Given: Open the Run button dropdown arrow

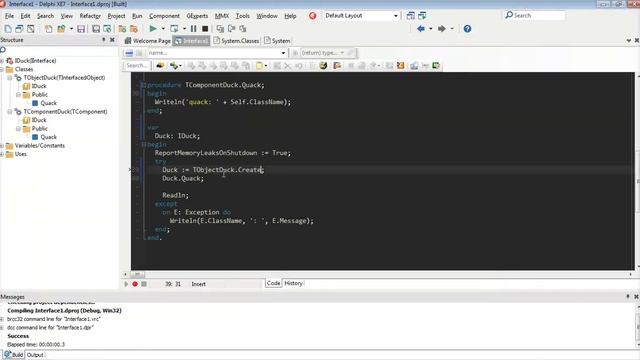Looking at the screenshot, I should pos(163,29).
